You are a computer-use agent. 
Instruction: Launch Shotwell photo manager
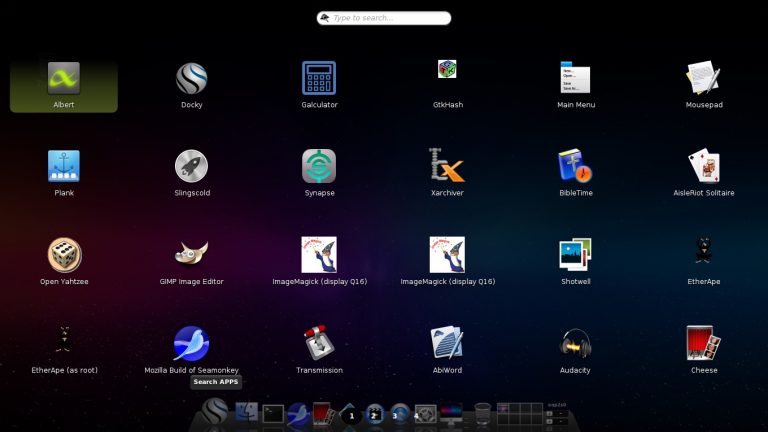point(575,255)
